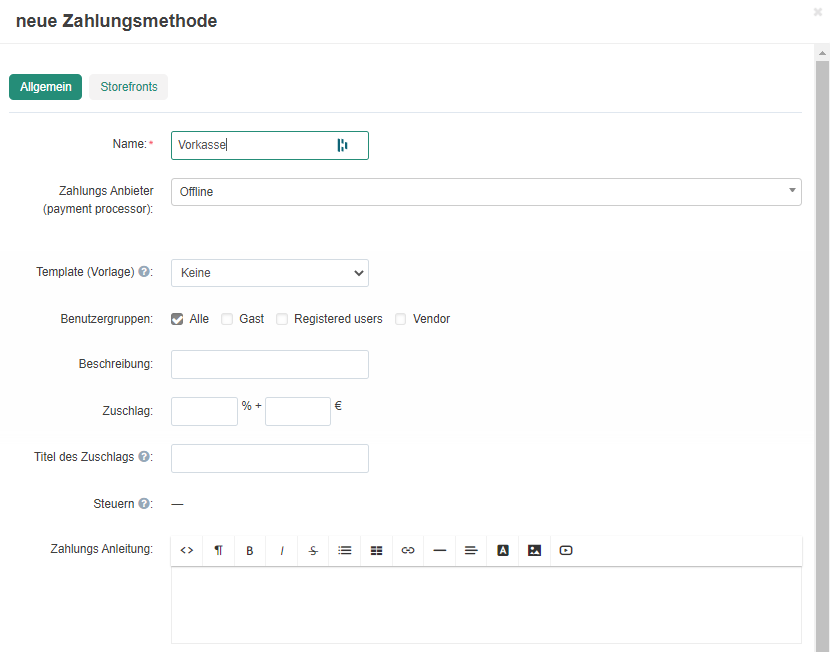Screen dimensions: 830x652
Task: Click the dialog vertical scrollbar thumb
Action: click(822, 356)
